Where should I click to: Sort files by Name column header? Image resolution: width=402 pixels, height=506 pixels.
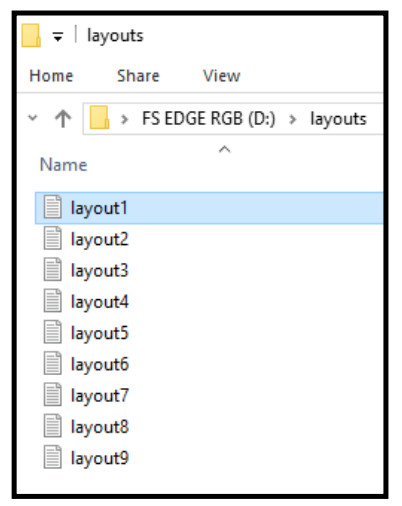click(63, 165)
